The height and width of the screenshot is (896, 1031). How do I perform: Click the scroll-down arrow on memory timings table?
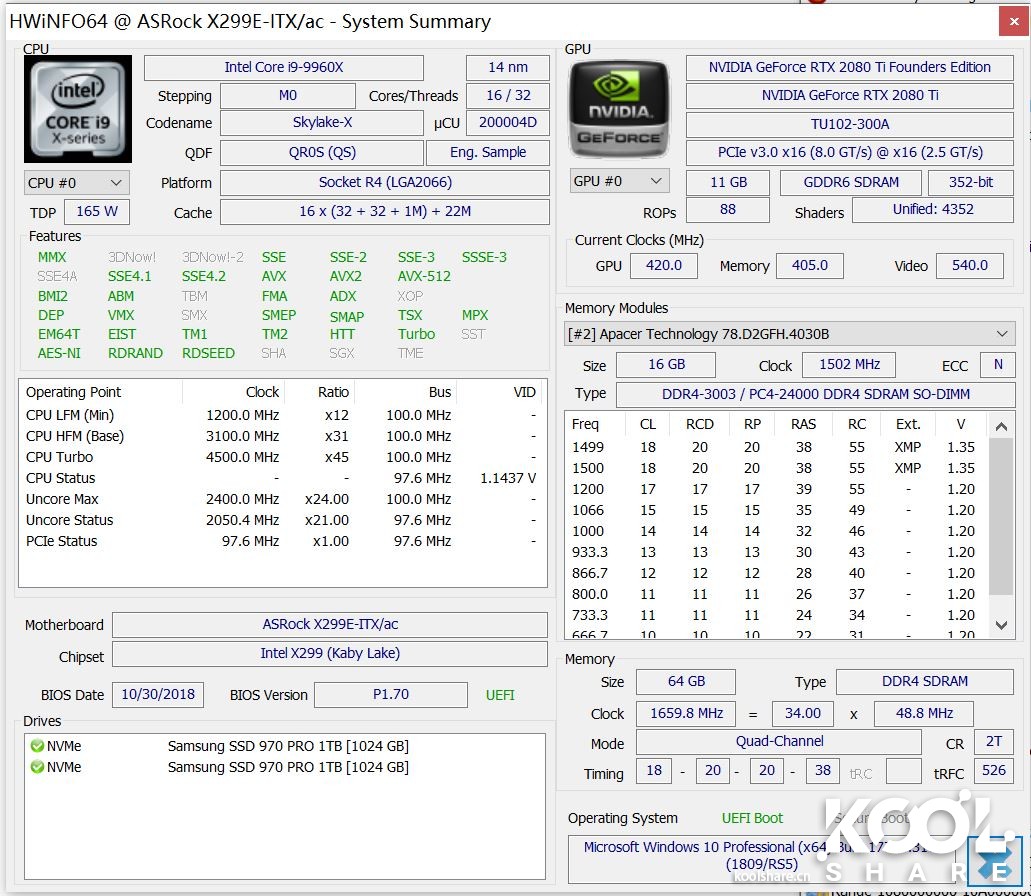(x=1001, y=625)
